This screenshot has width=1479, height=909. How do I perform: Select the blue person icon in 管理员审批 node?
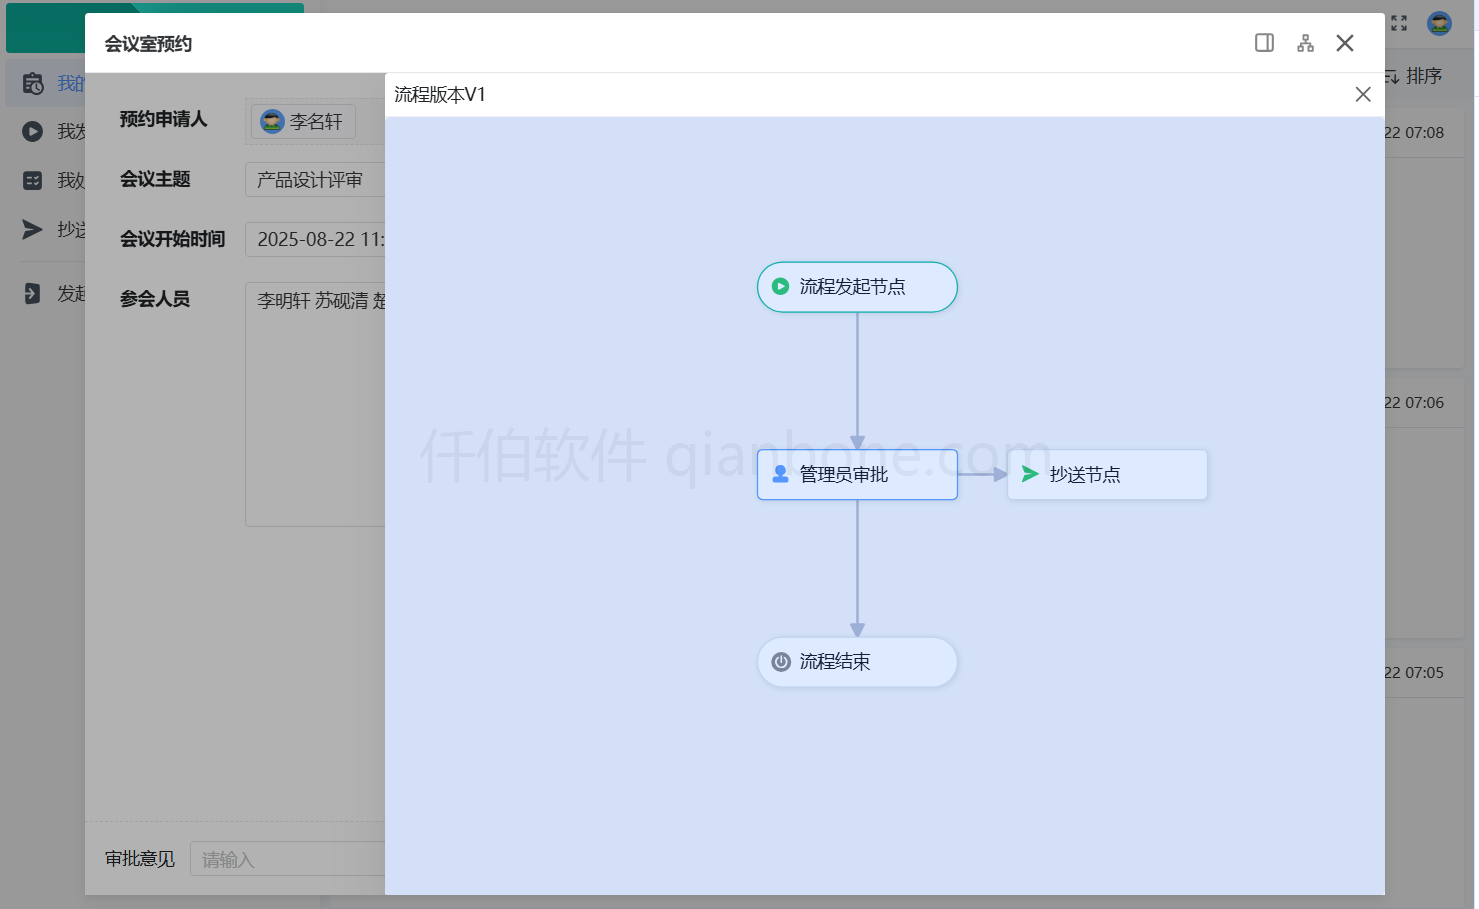pos(781,474)
